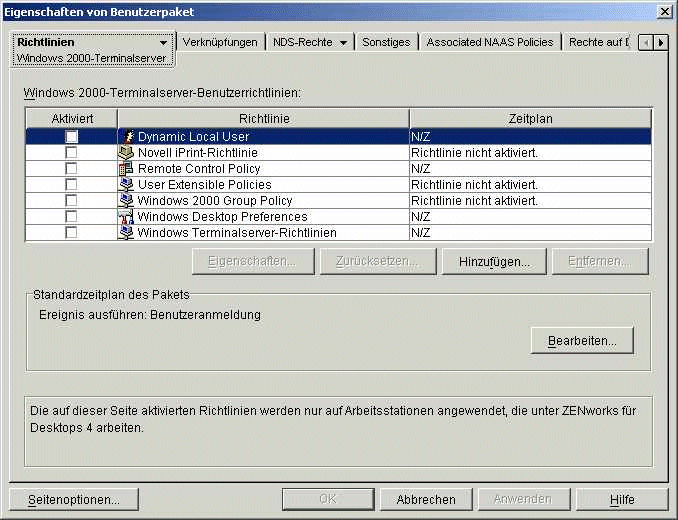Screen dimensions: 678x520
Task: Open the Associated NAAS Policies tab
Action: (x=489, y=43)
